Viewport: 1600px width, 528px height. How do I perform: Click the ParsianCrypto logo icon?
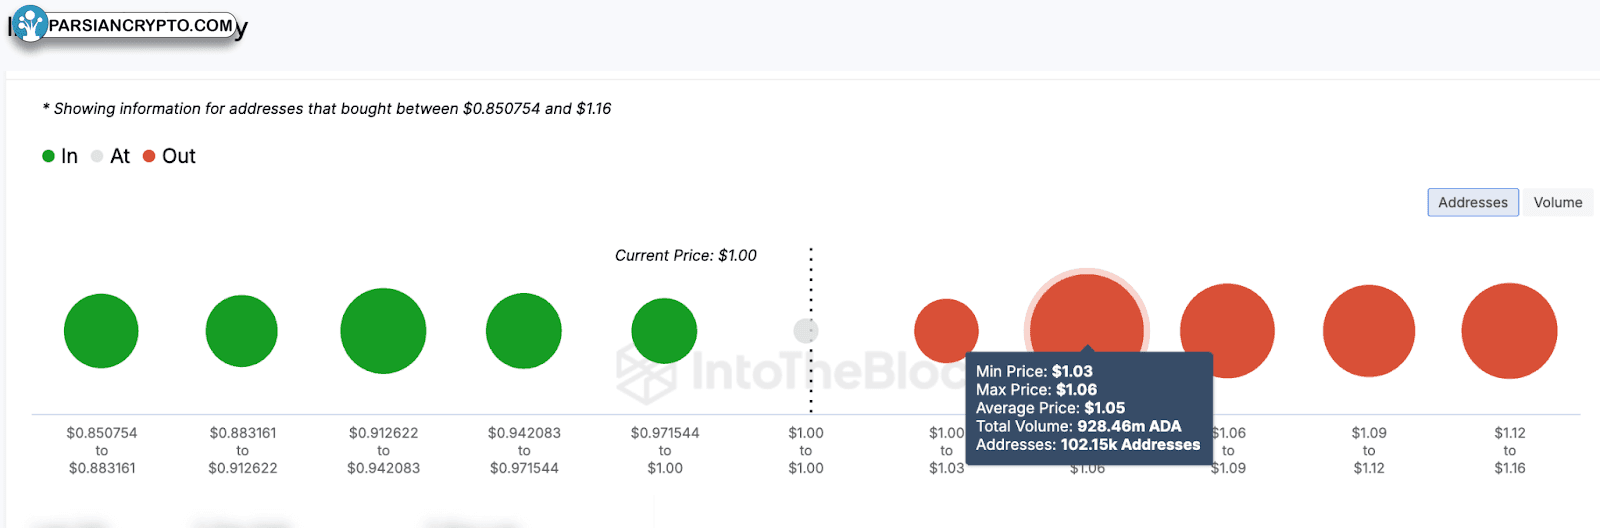(x=31, y=23)
